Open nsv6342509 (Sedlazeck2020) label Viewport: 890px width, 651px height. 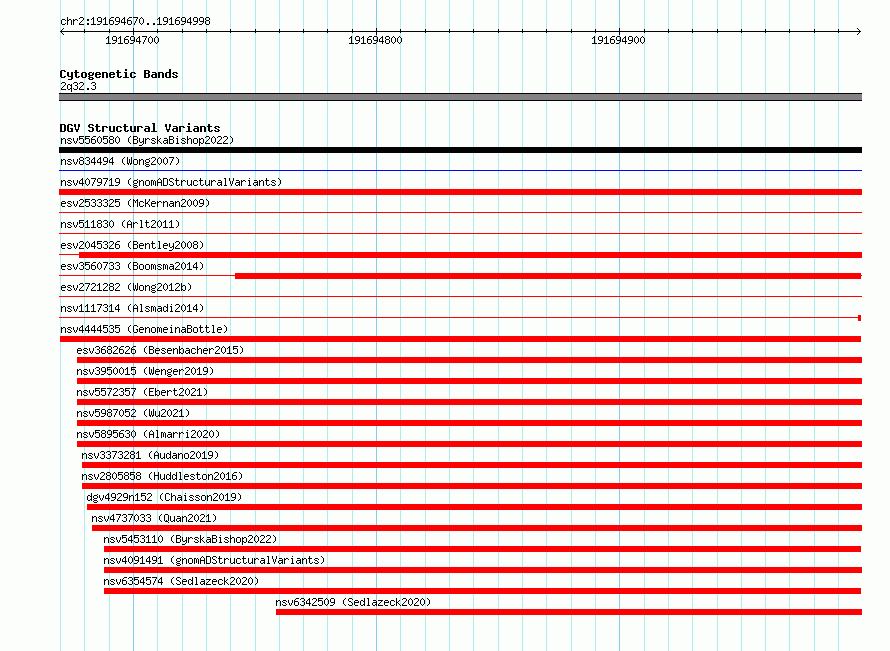point(353,602)
